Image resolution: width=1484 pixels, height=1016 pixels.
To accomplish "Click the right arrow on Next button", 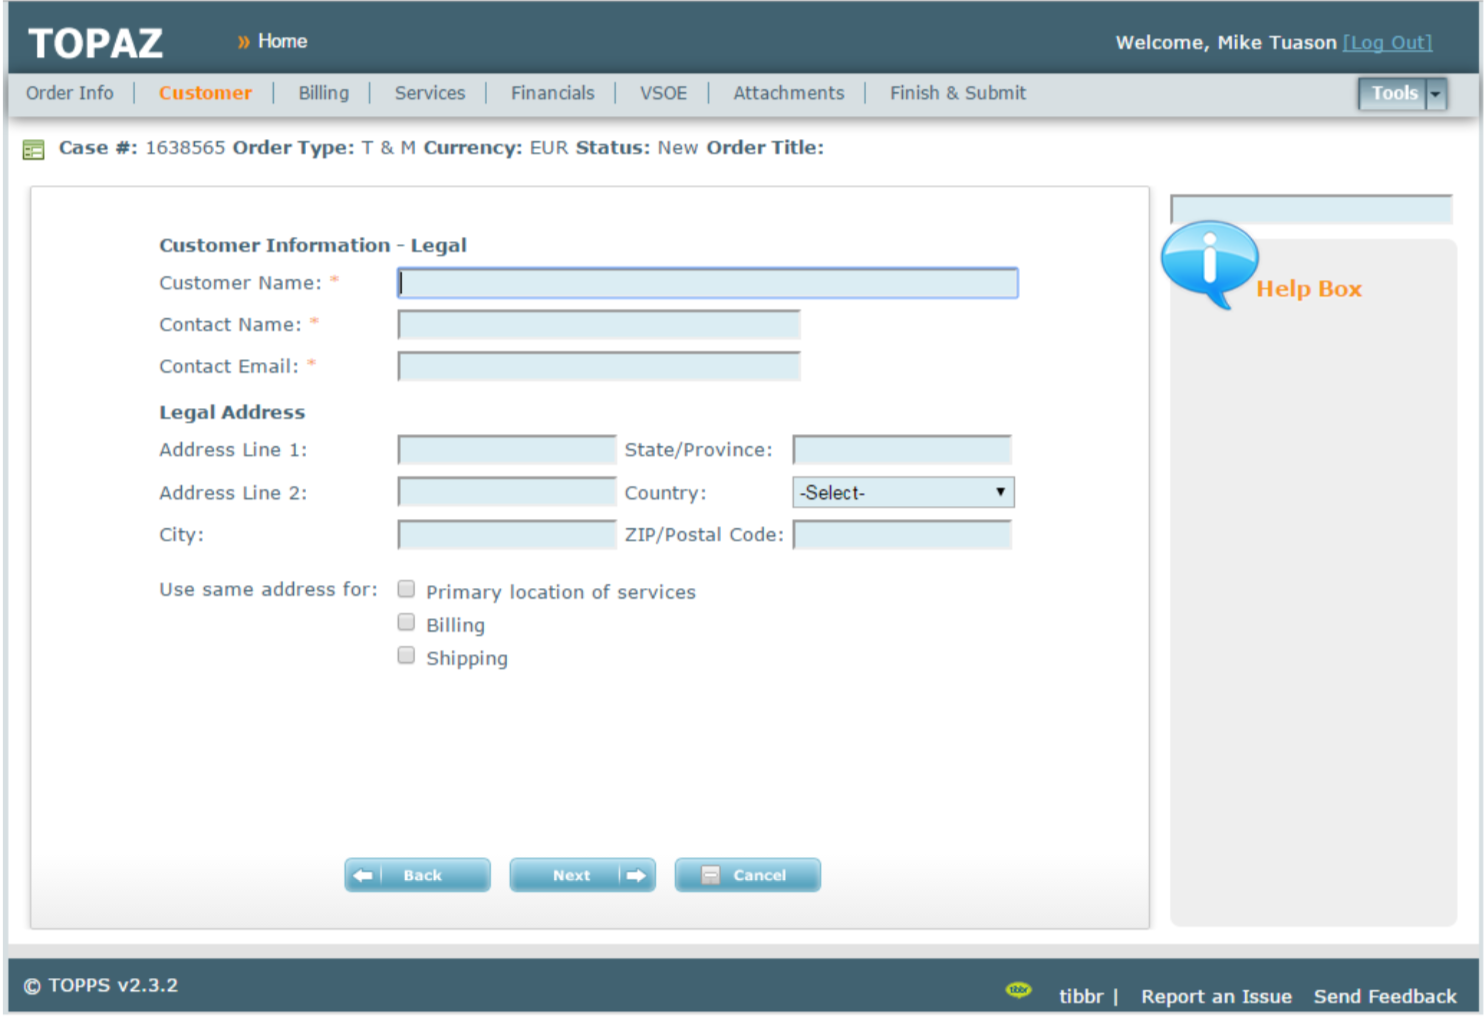I will [636, 876].
